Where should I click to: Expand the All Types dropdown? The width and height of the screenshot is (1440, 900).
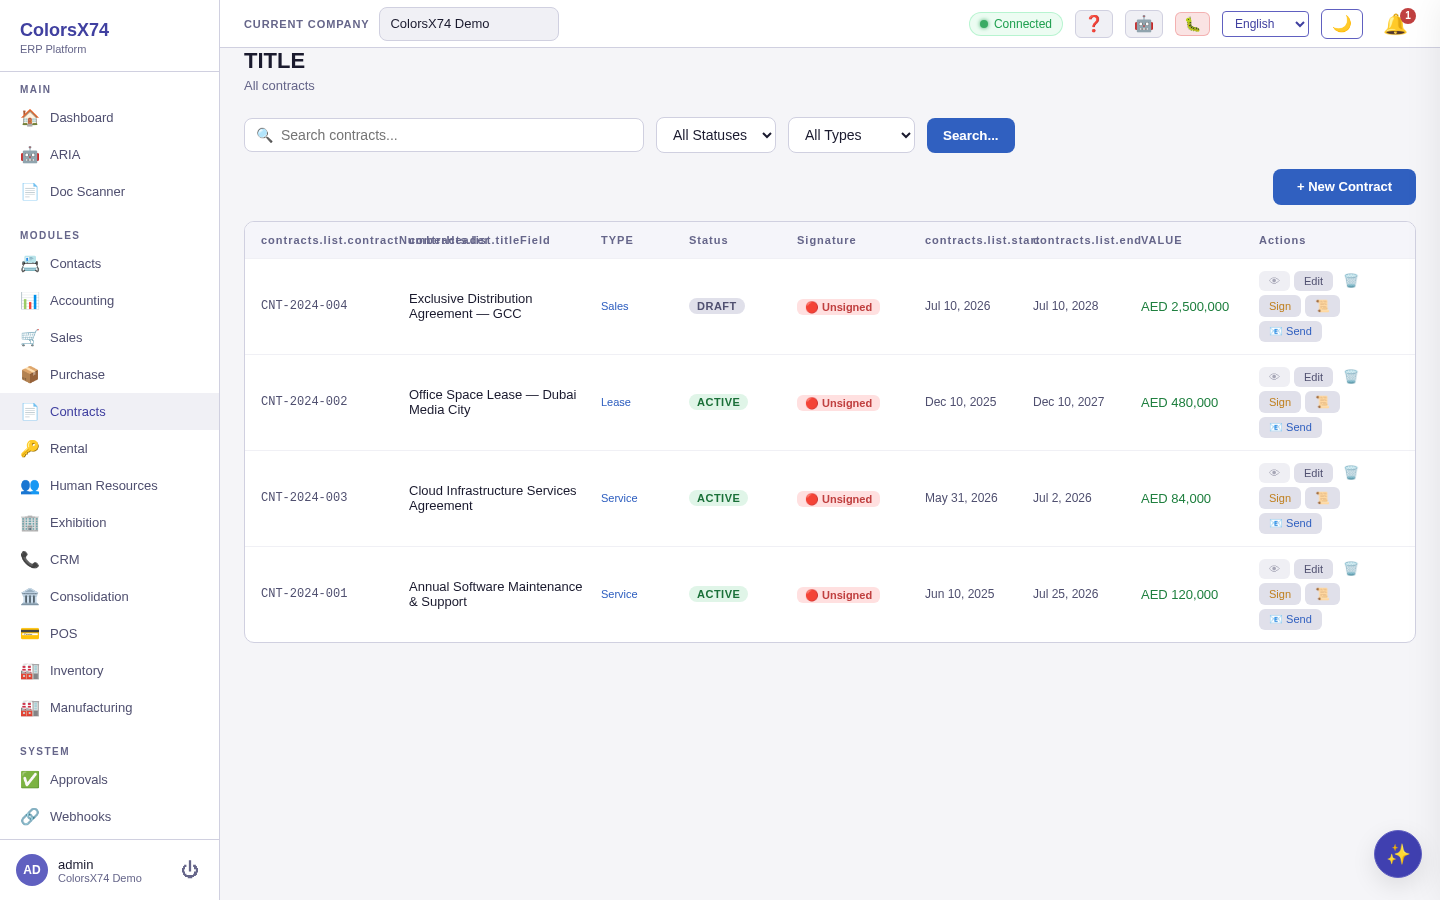(851, 135)
